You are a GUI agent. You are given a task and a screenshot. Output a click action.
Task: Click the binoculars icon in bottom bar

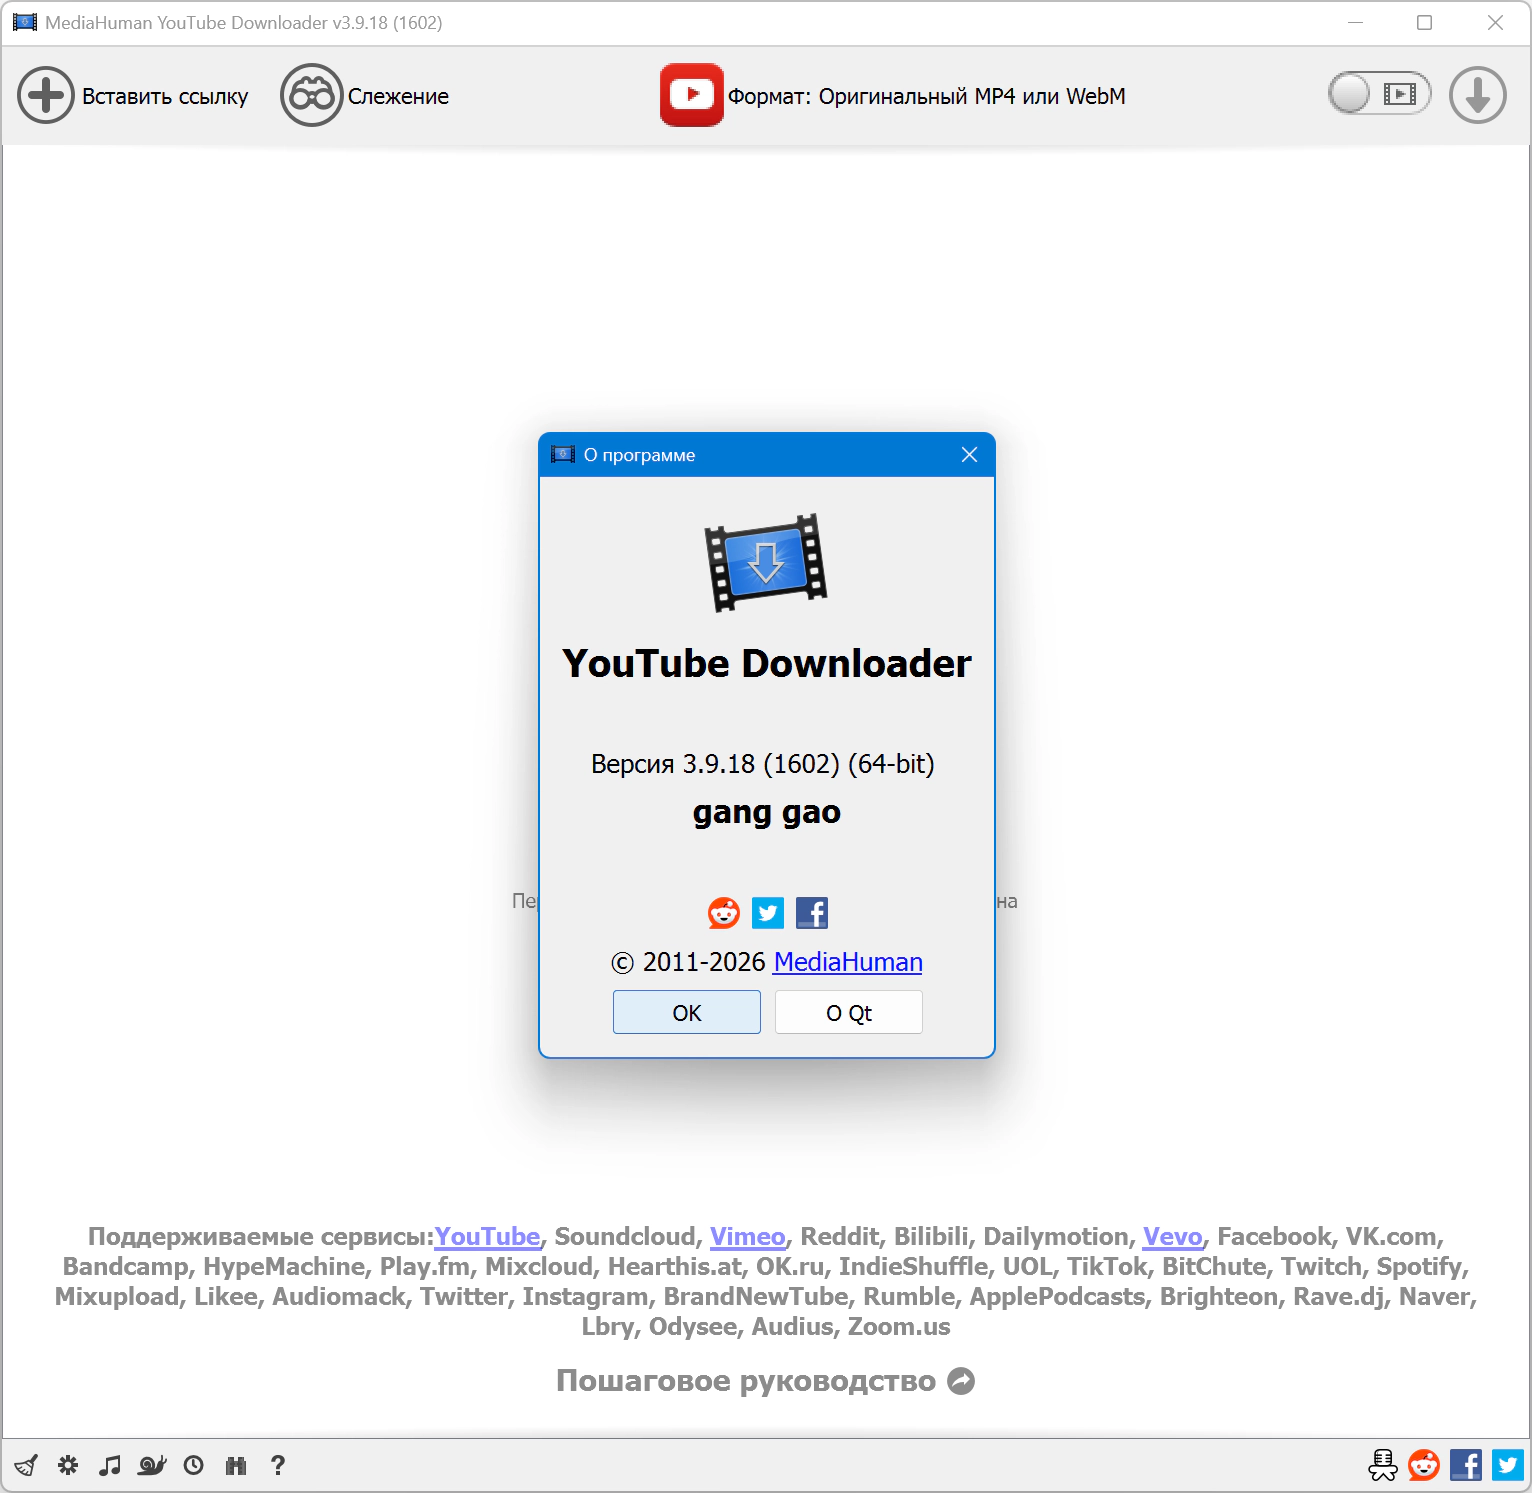(236, 1466)
